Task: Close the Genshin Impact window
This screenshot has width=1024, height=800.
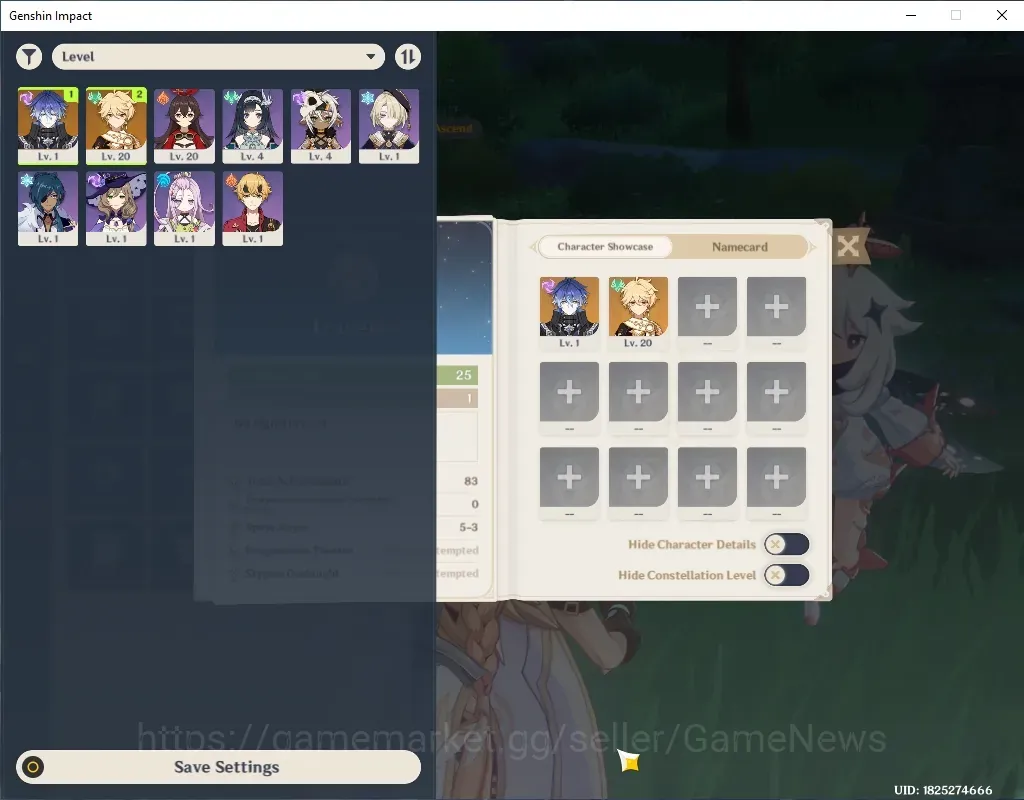Action: [1002, 15]
